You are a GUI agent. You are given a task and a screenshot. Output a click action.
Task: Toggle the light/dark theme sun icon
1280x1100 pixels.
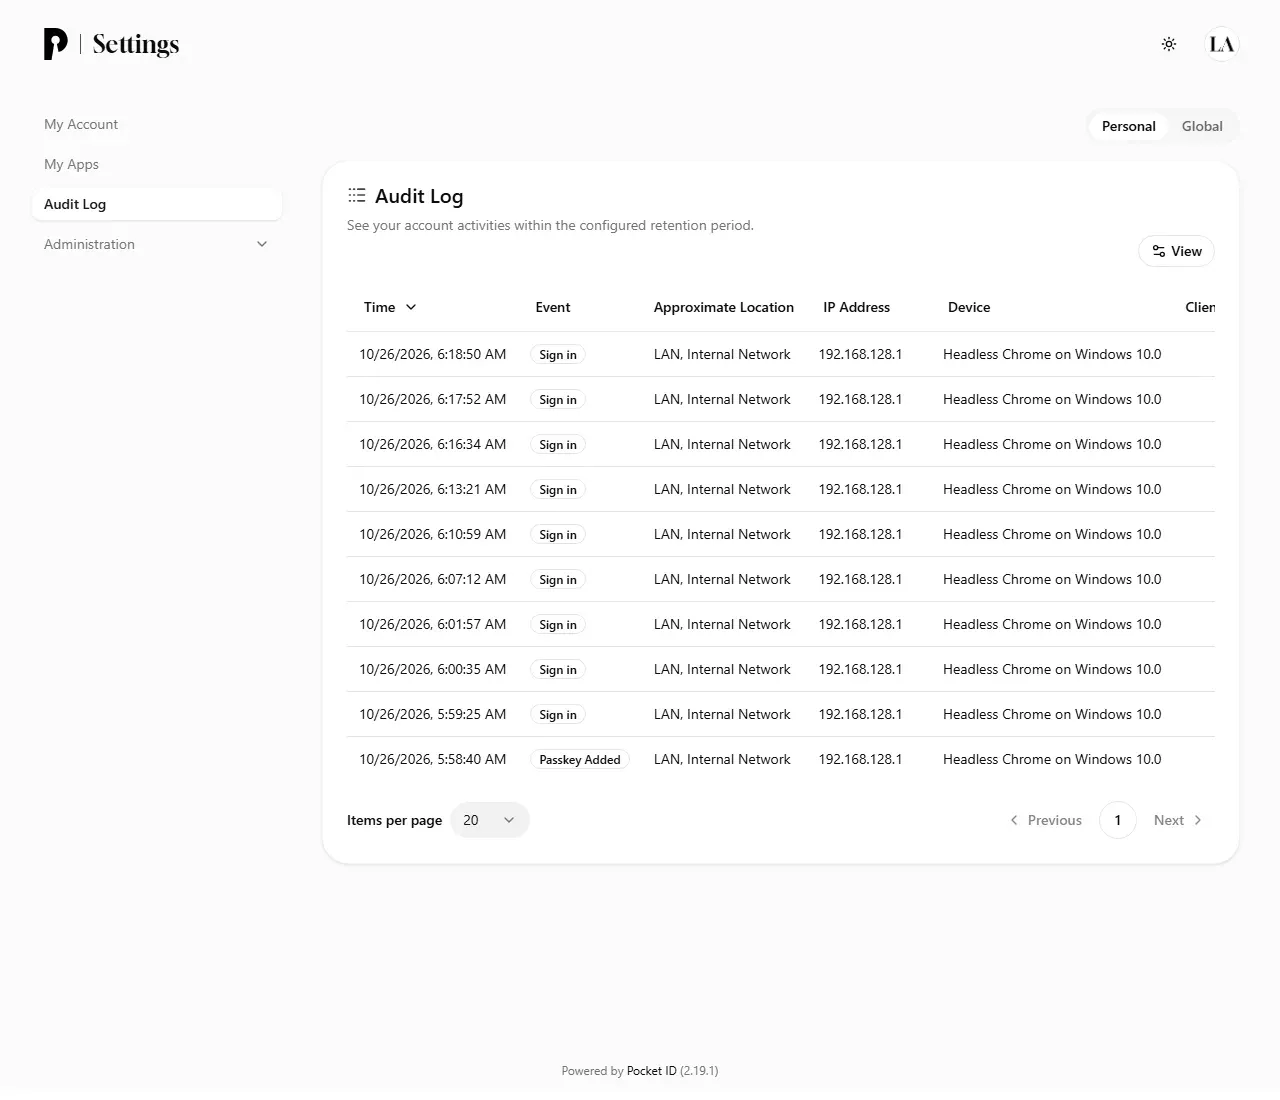pos(1169,44)
